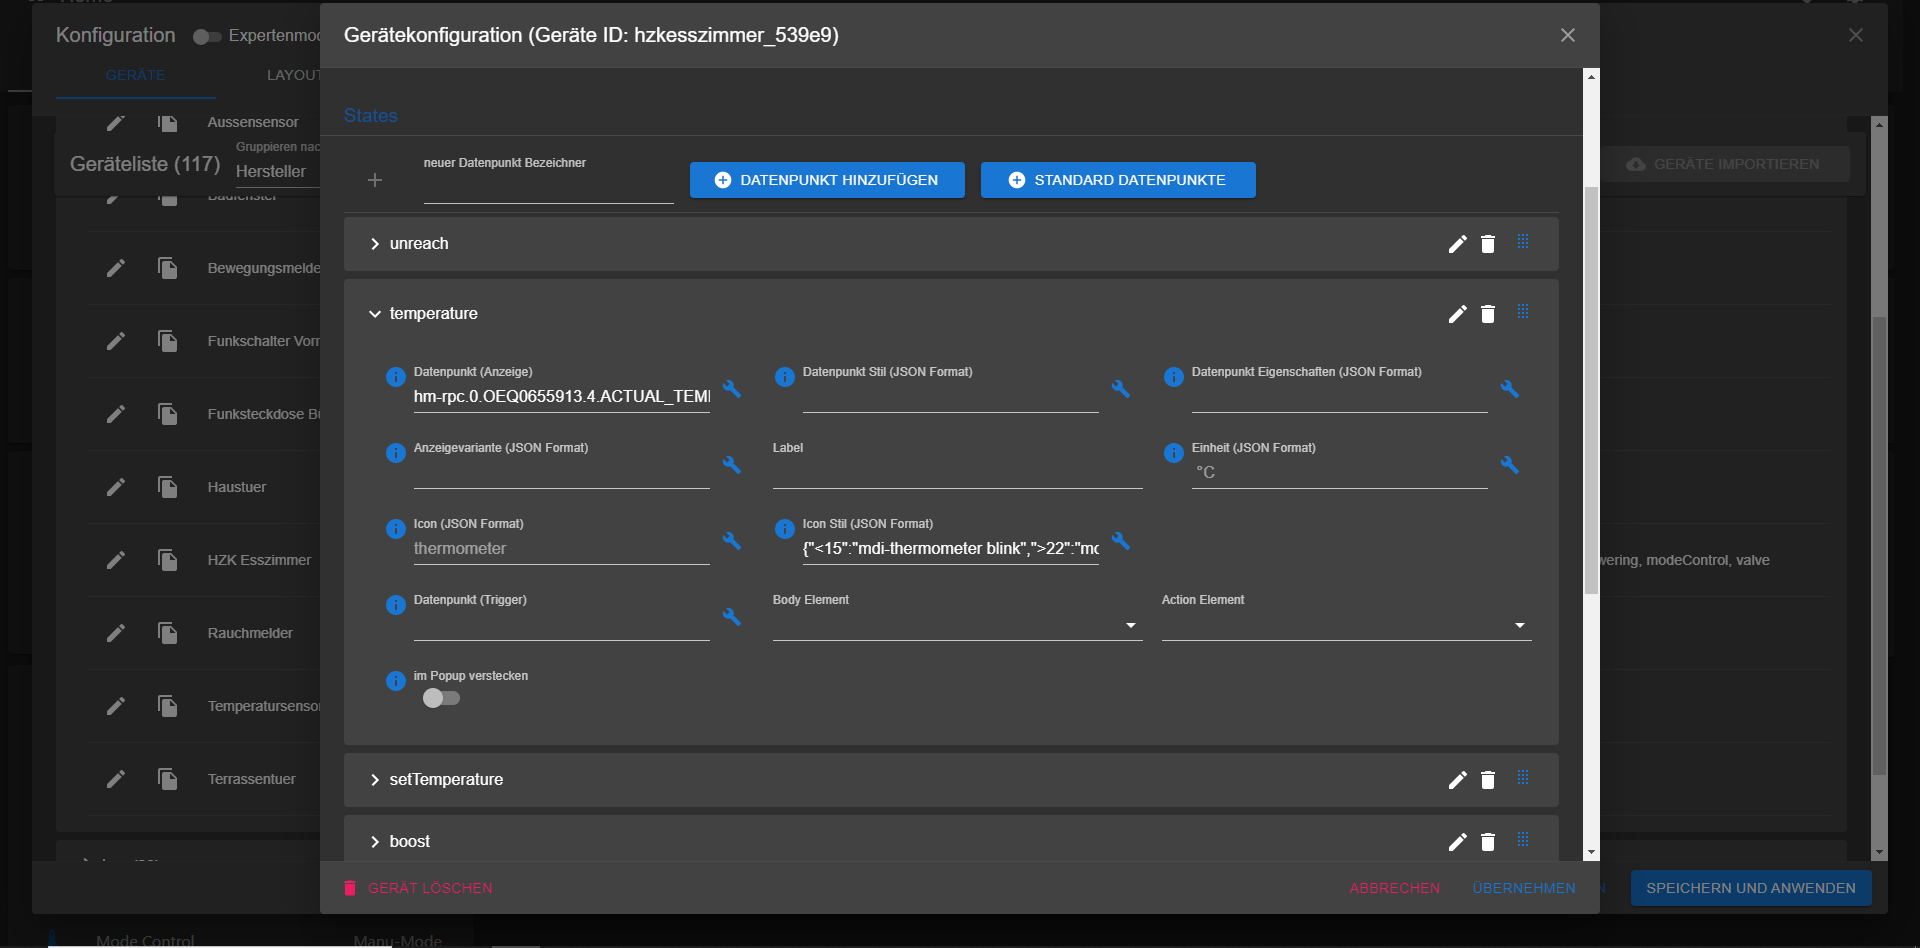Click dialog scrollbar thumb
The width and height of the screenshot is (1920, 948).
(1591, 390)
